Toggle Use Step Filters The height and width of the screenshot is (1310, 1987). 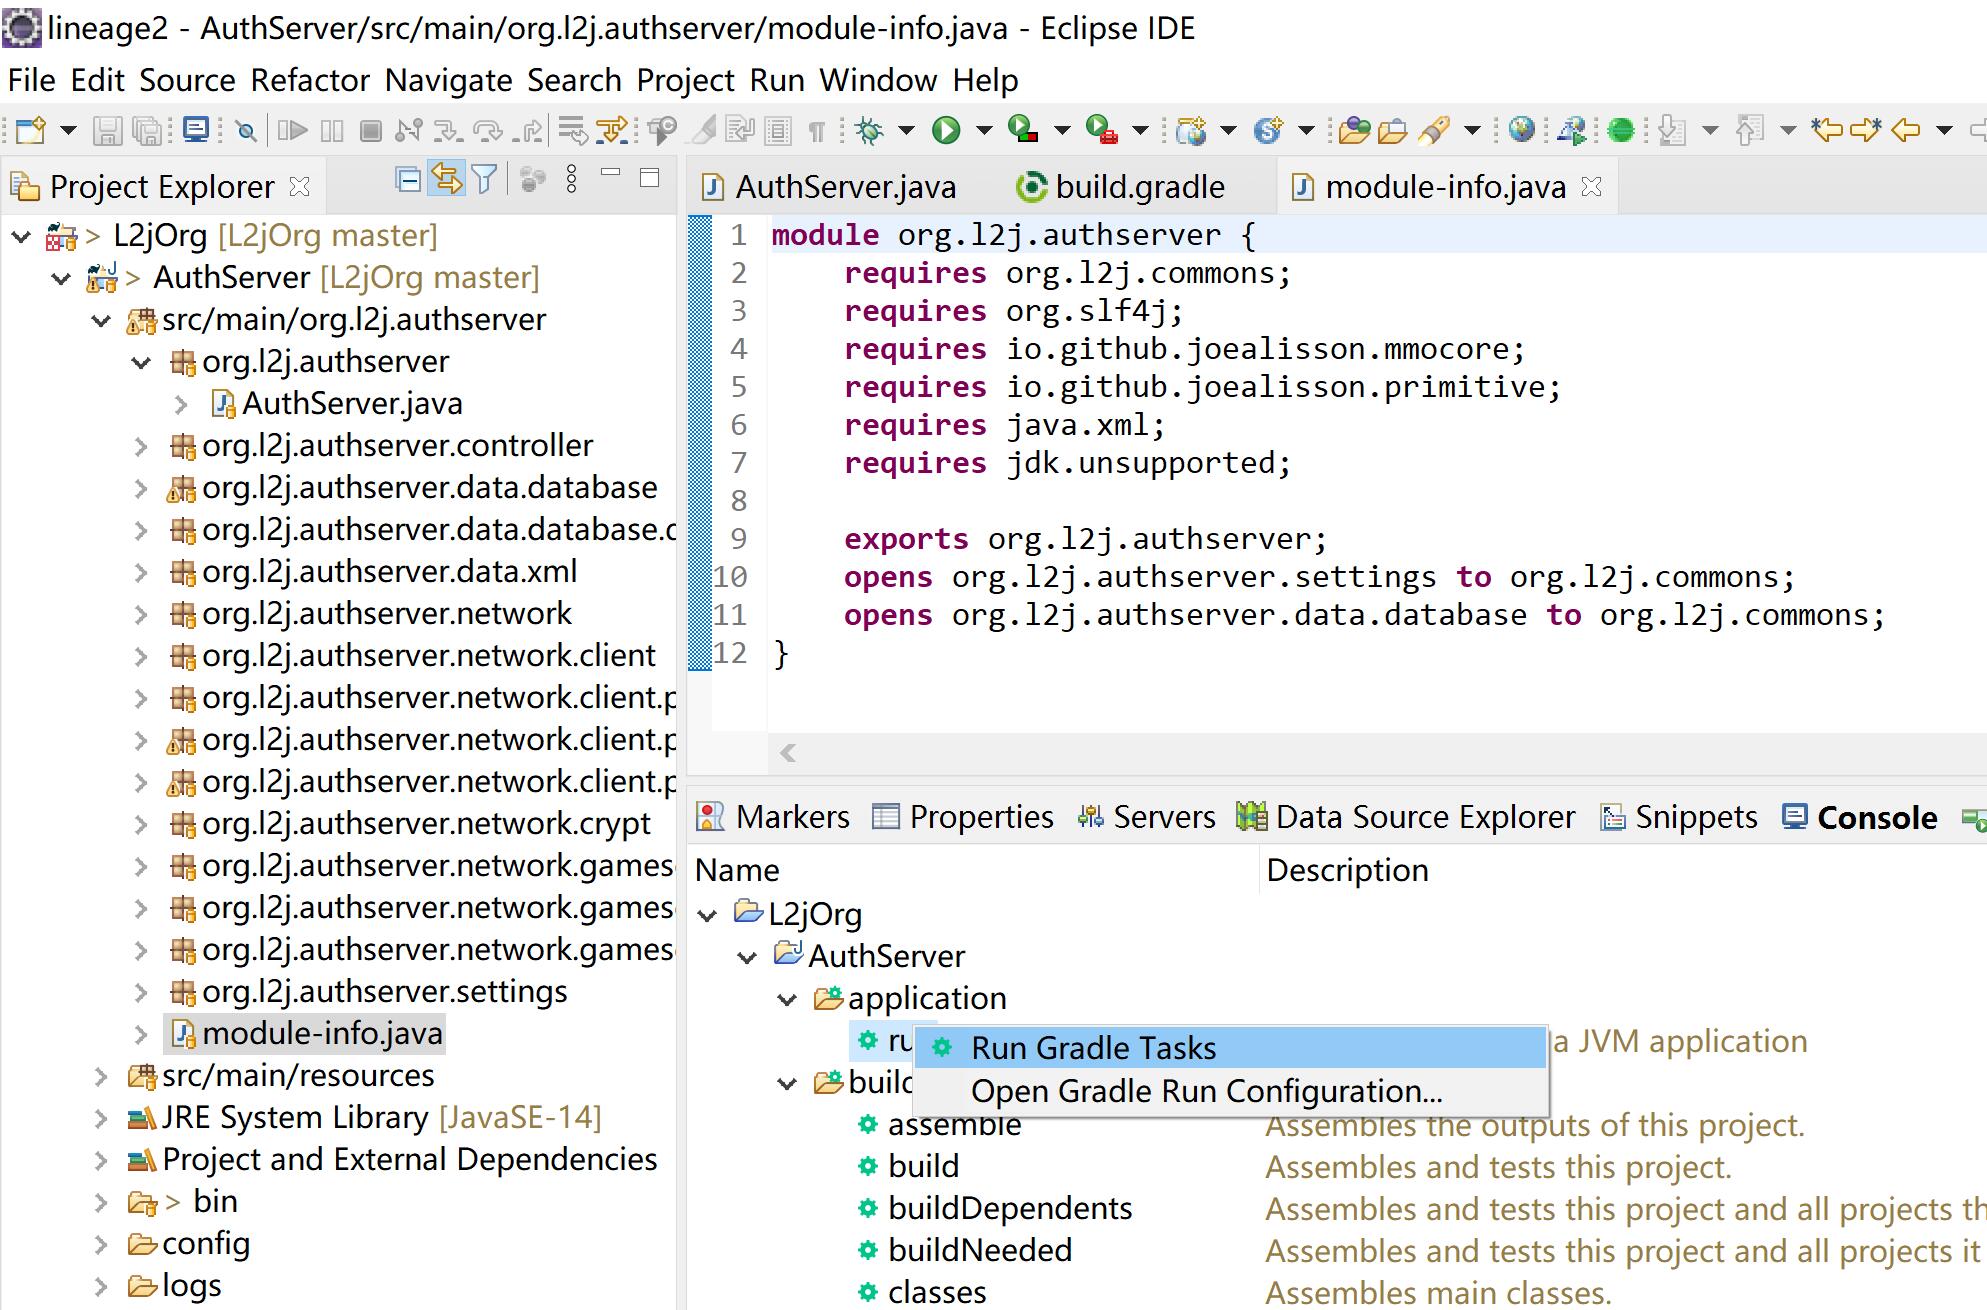point(611,130)
